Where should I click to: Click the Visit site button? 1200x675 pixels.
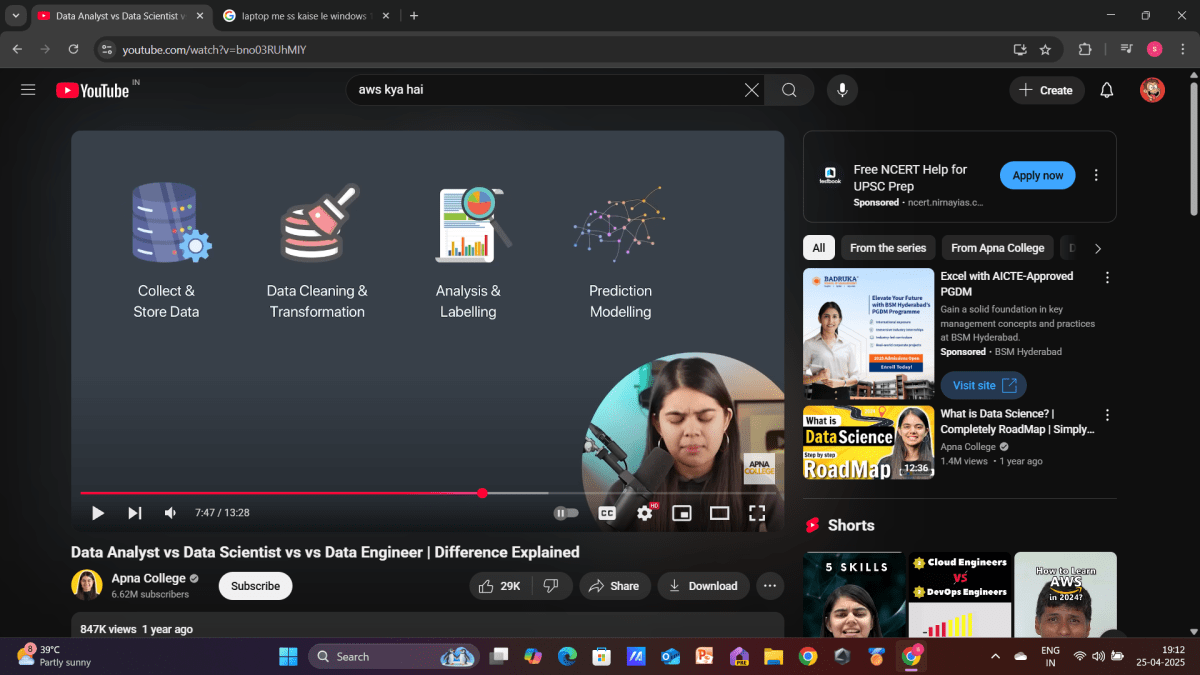(984, 385)
